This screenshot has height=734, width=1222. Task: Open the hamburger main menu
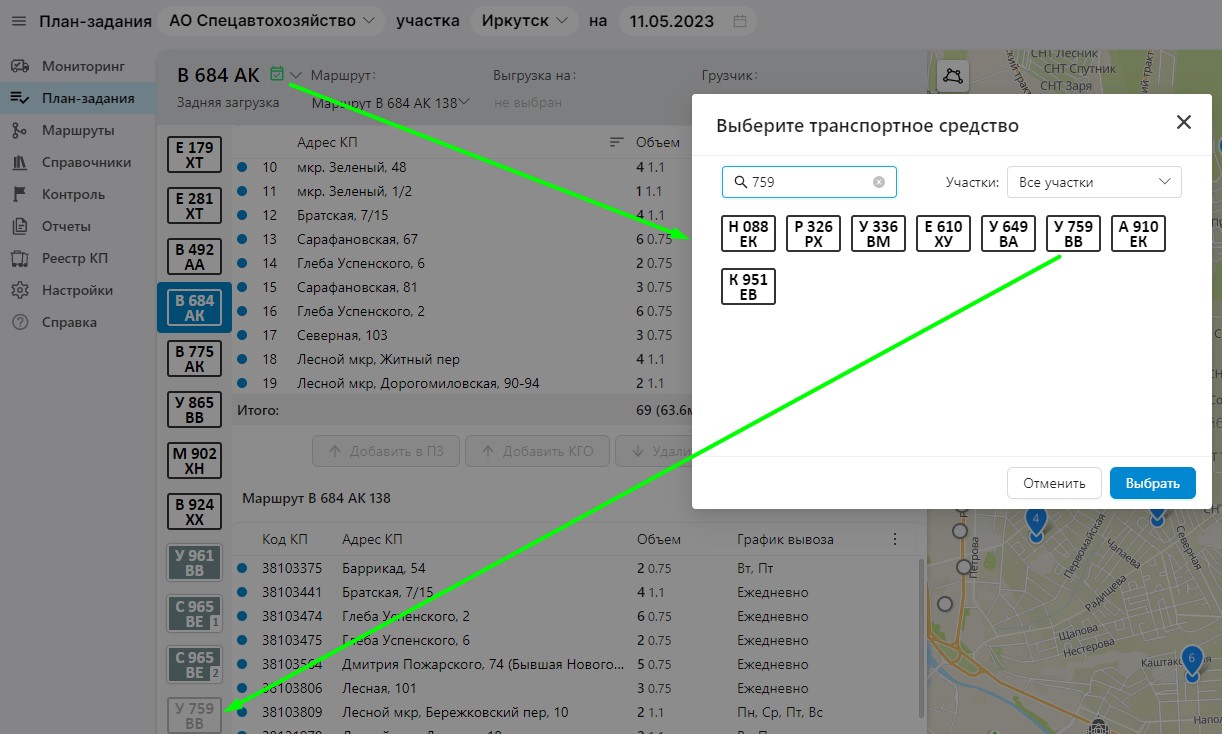(x=19, y=21)
